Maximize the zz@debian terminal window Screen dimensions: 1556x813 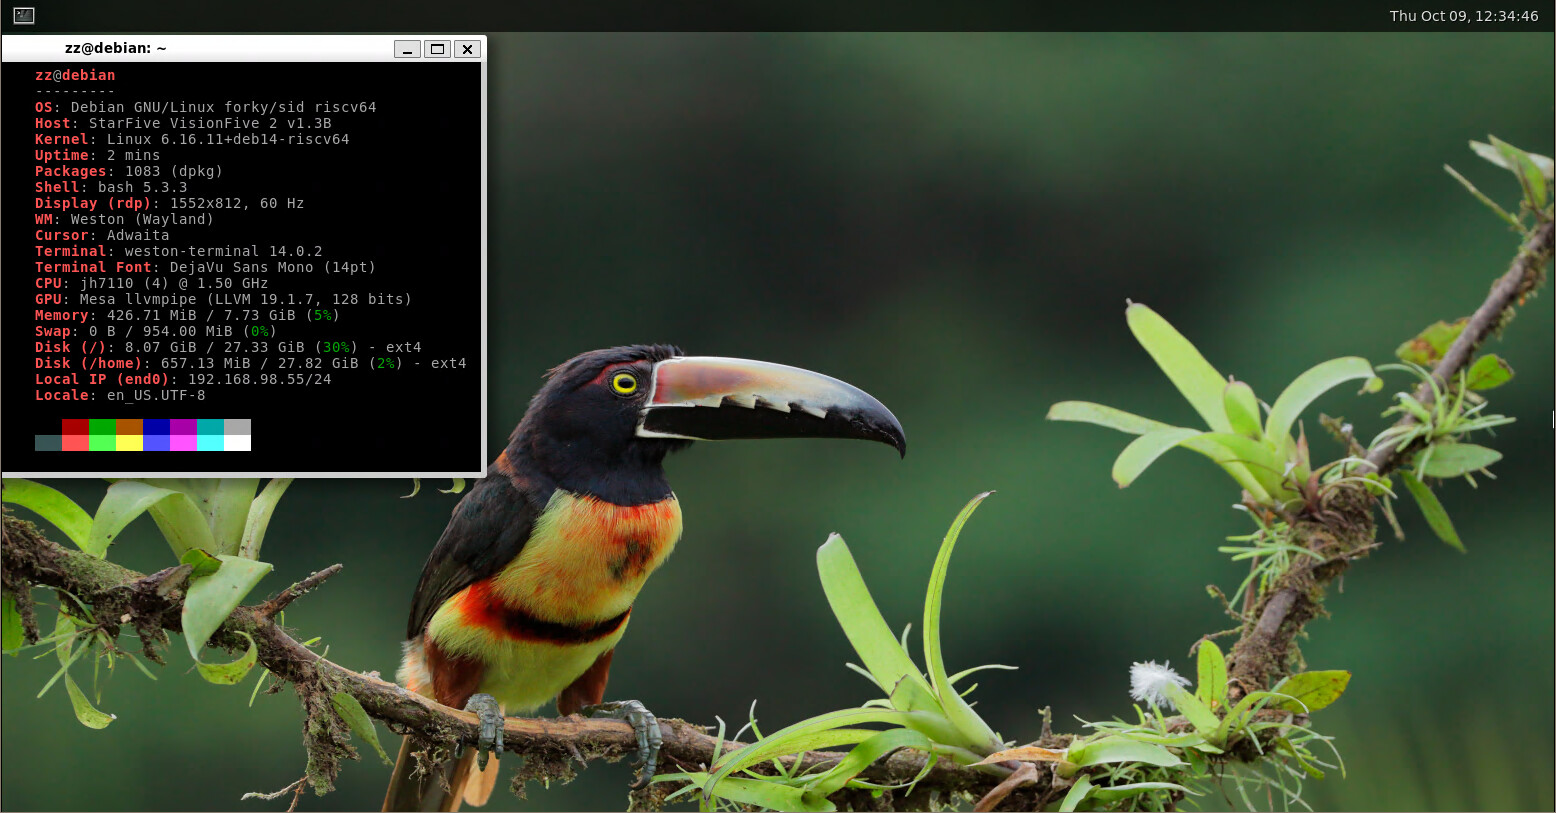(437, 49)
